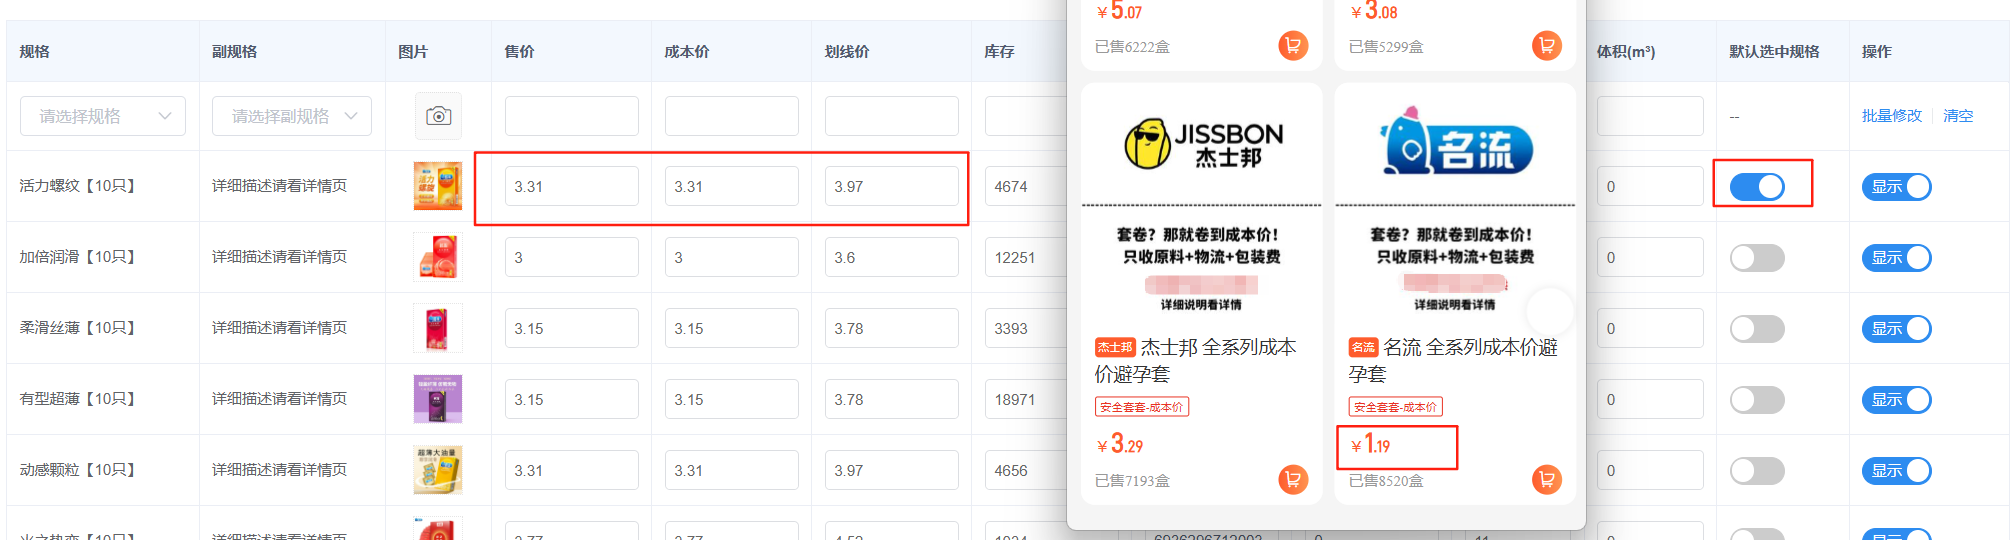Click the camera upload icon in batch row

coord(438,116)
